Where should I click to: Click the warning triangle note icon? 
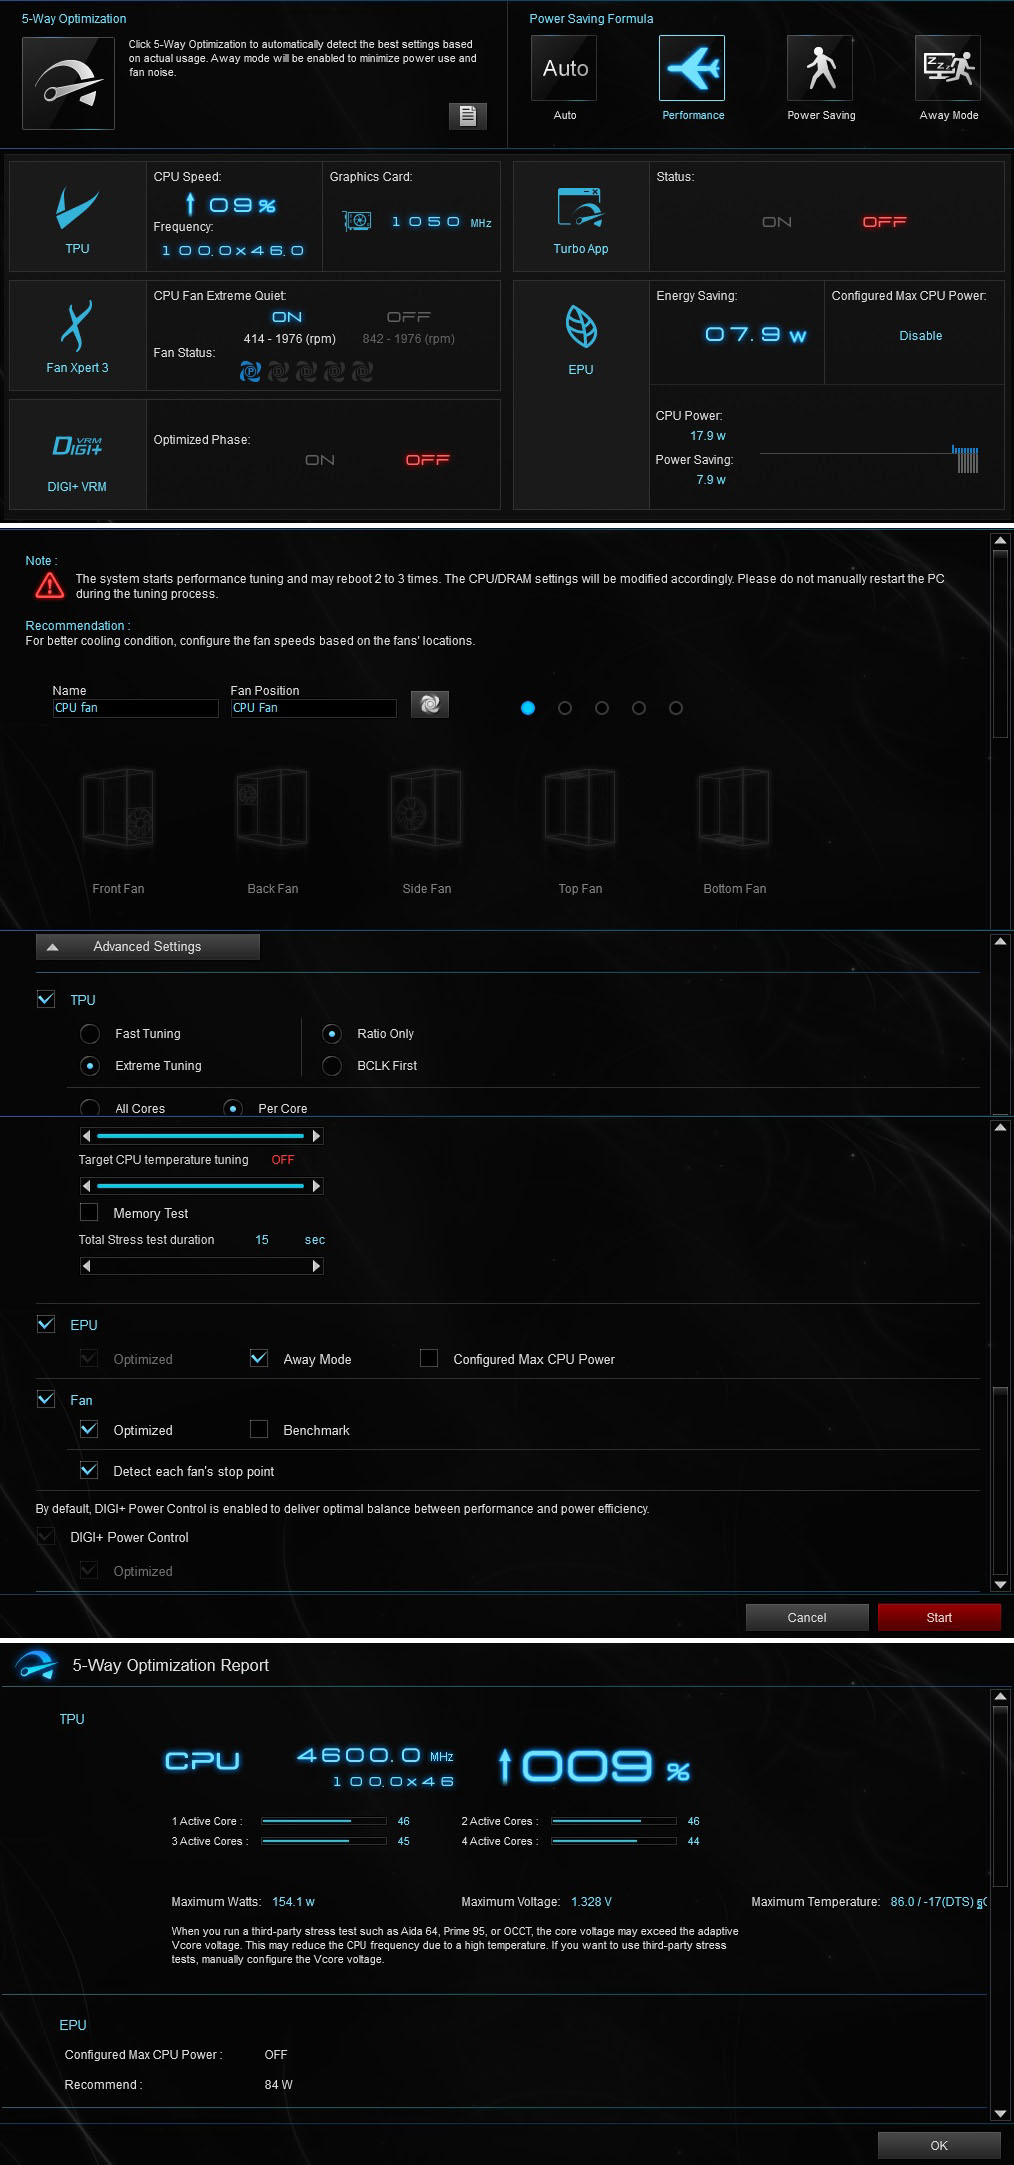coord(49,585)
